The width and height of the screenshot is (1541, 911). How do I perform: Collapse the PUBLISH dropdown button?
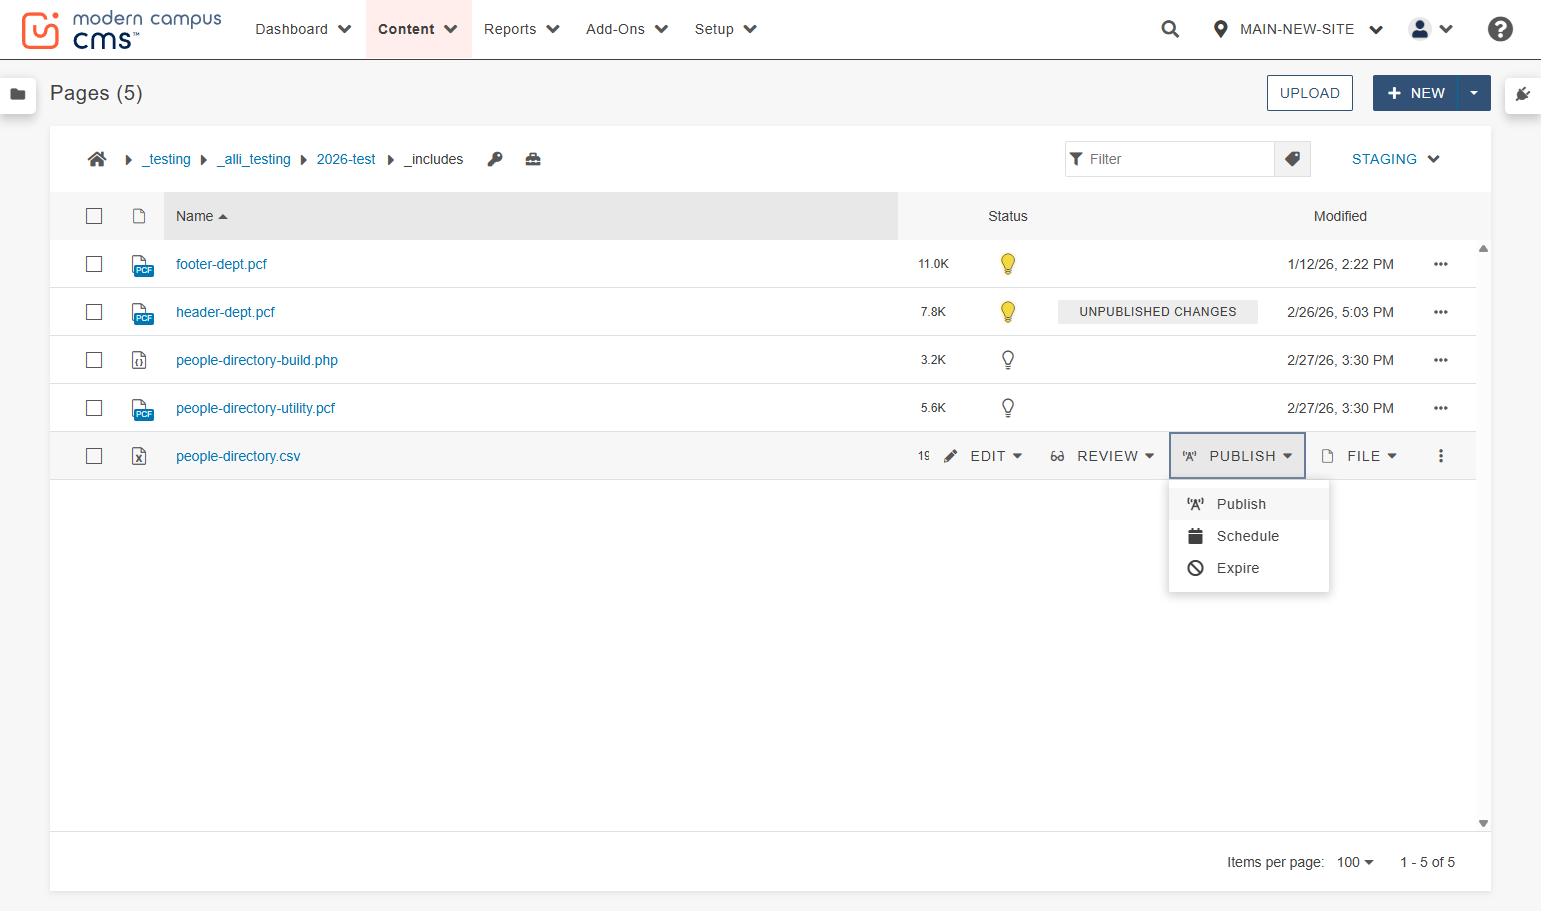coord(1237,456)
